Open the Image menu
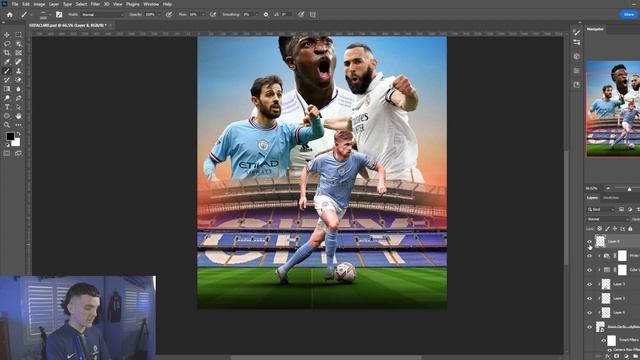The height and width of the screenshot is (360, 640). (39, 4)
